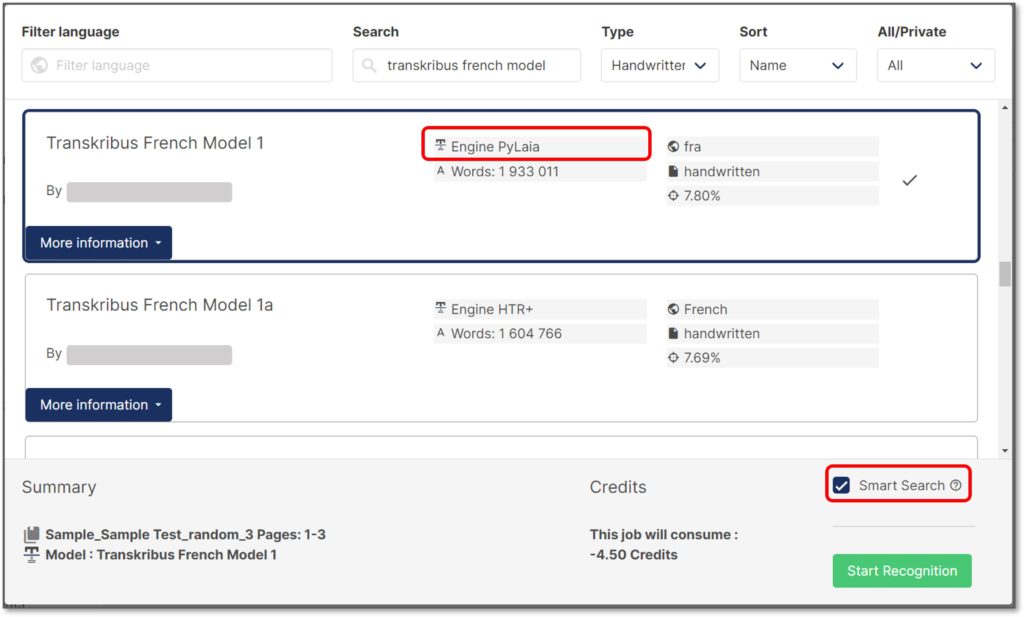The height and width of the screenshot is (617, 1024).
Task: Toggle the Smart Search checkbox
Action: tap(841, 486)
